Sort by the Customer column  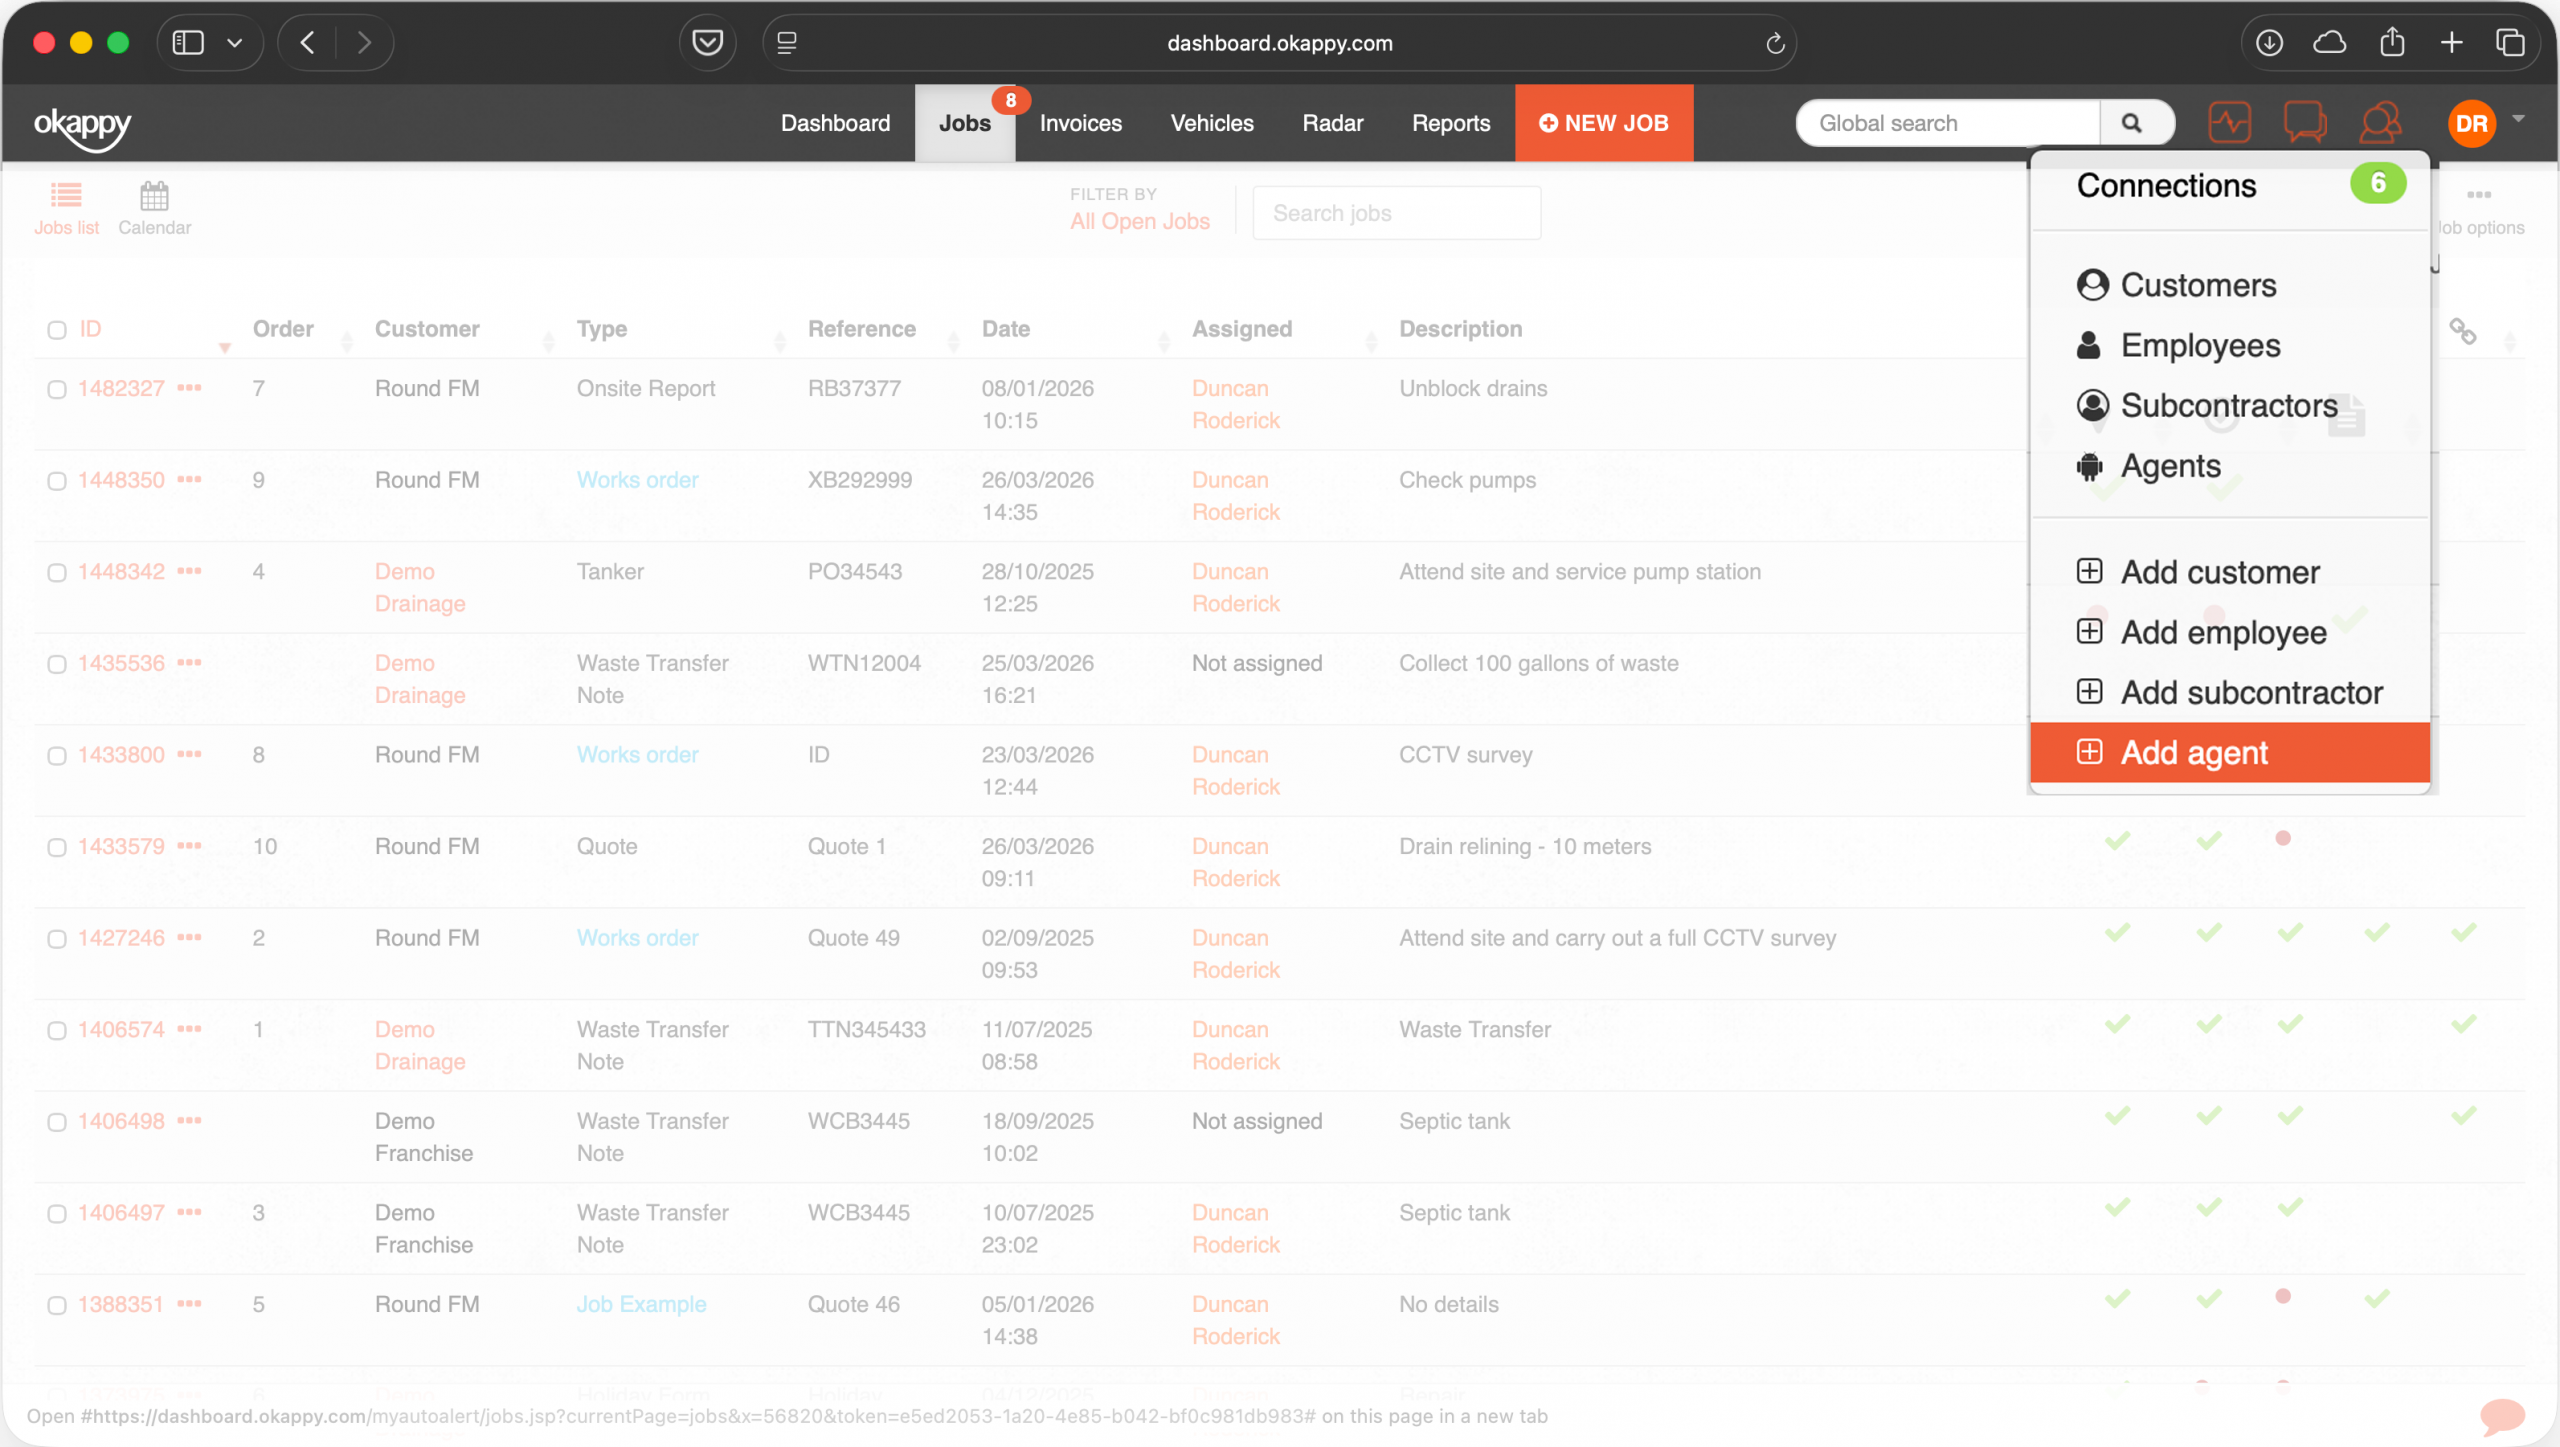tap(427, 329)
